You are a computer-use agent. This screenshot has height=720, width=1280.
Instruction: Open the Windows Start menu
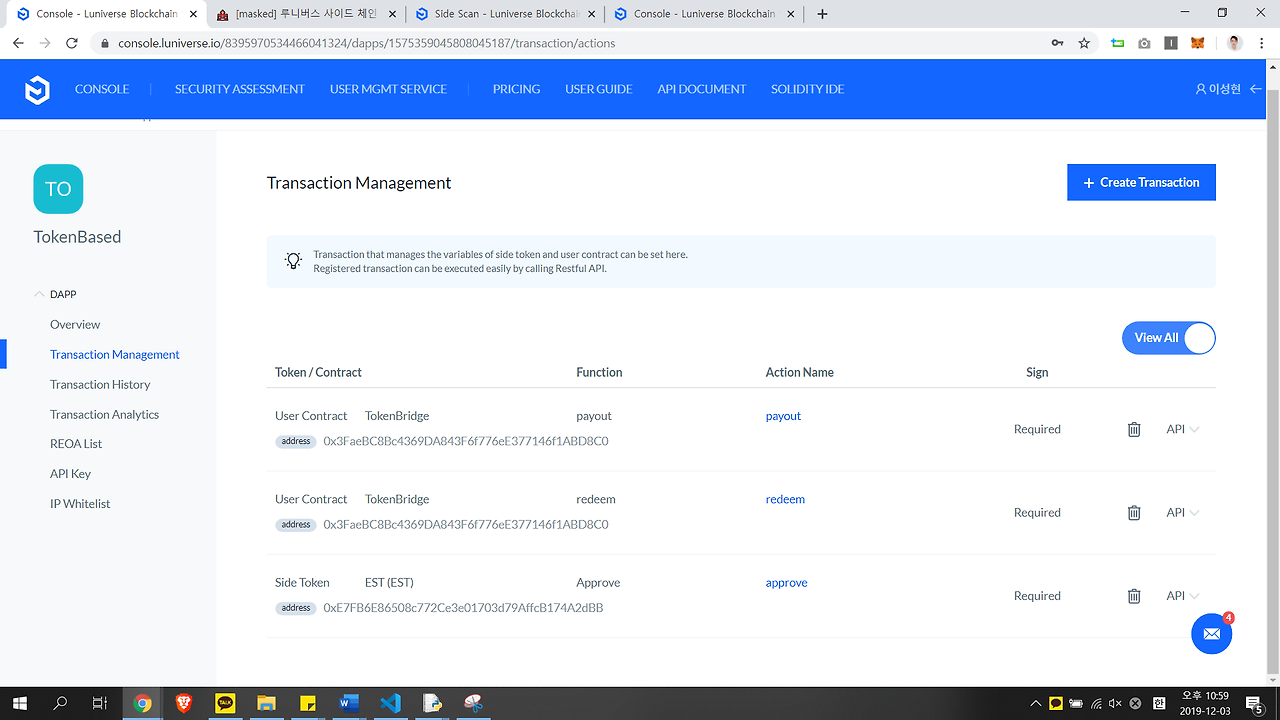(20, 703)
